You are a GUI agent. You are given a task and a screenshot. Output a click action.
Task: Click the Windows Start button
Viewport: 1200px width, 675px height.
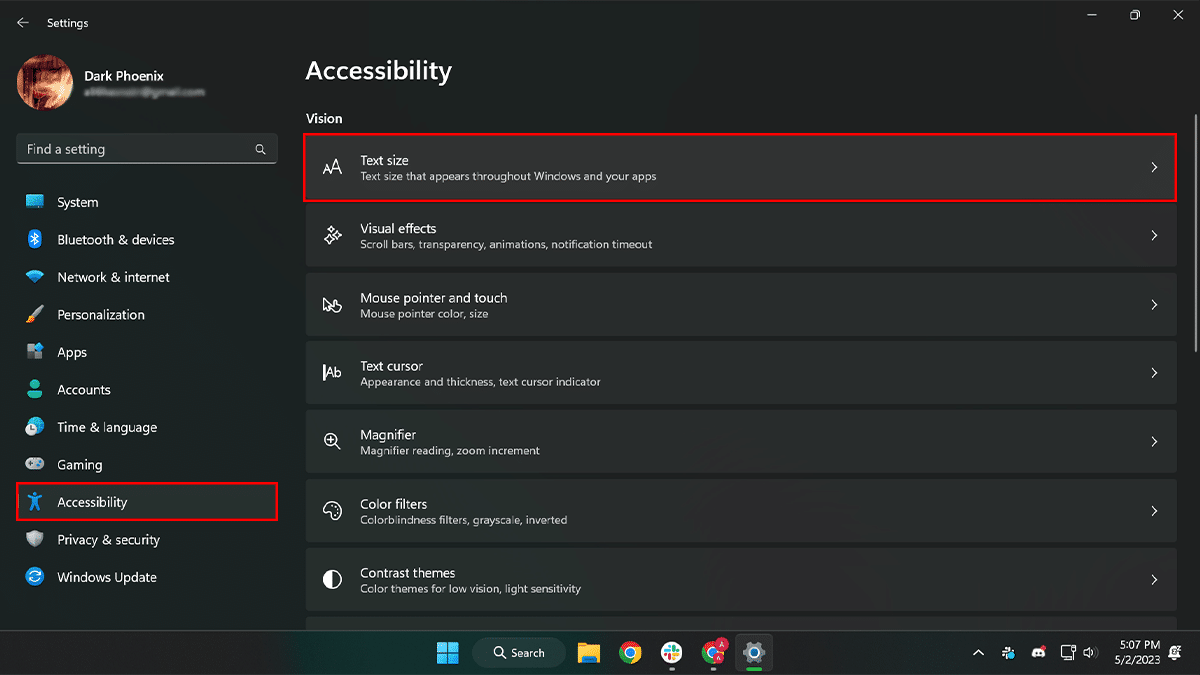pyautogui.click(x=447, y=653)
